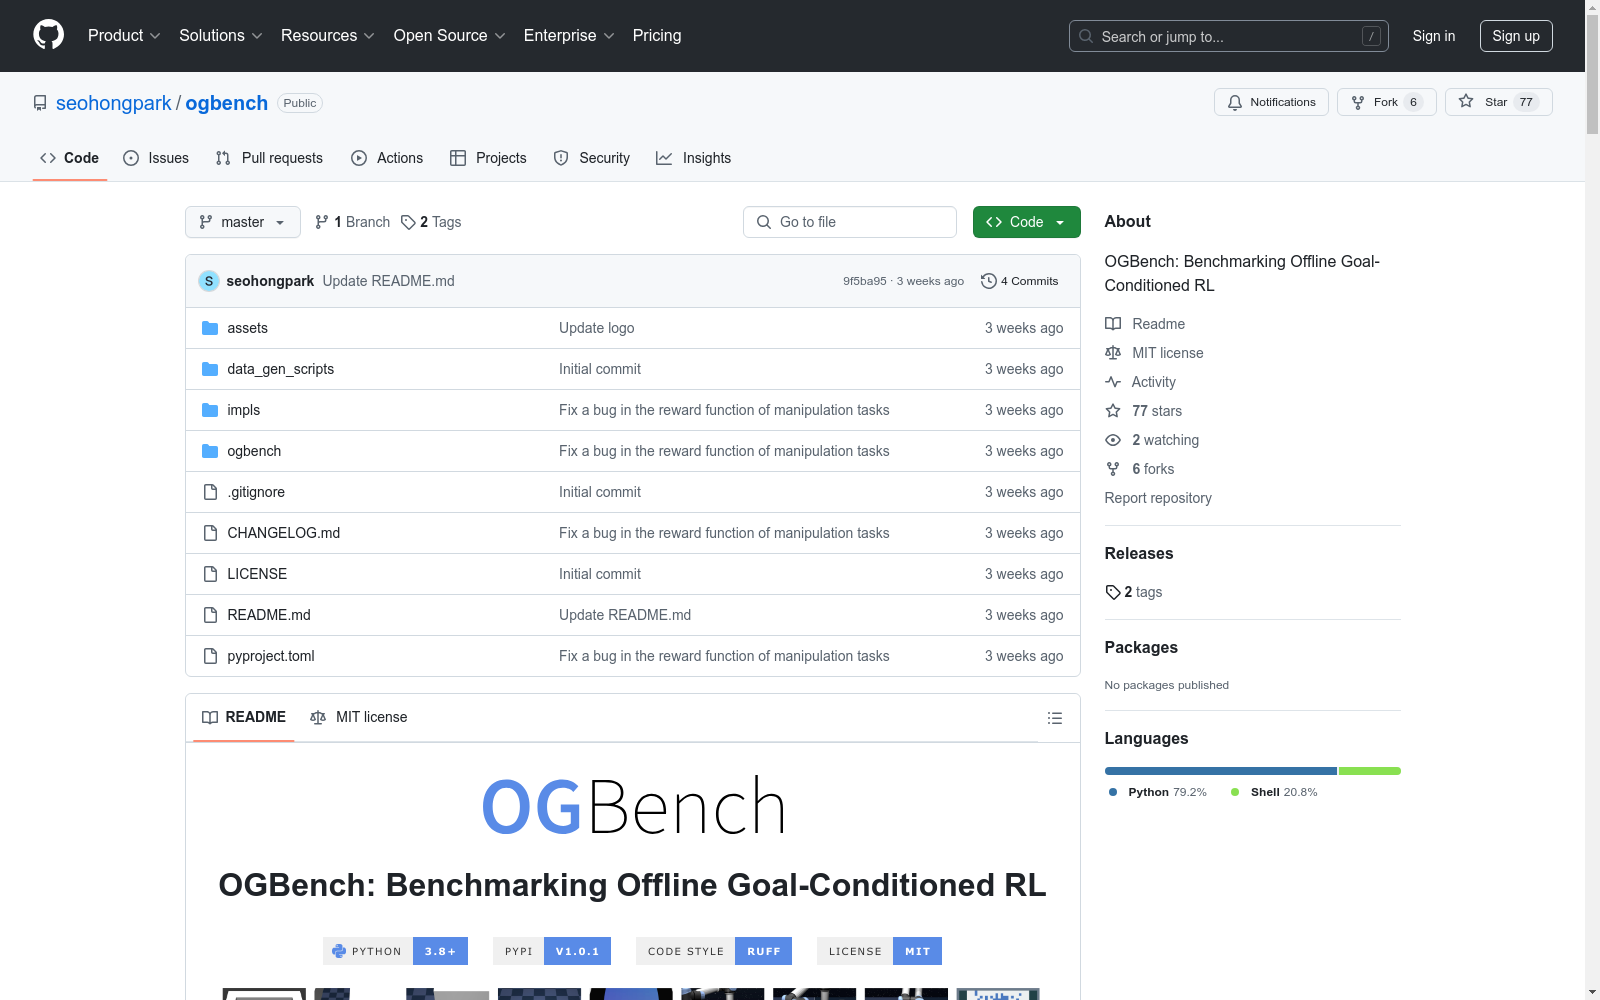
Task: Click the Shell segment of languages bar
Action: point(1370,771)
